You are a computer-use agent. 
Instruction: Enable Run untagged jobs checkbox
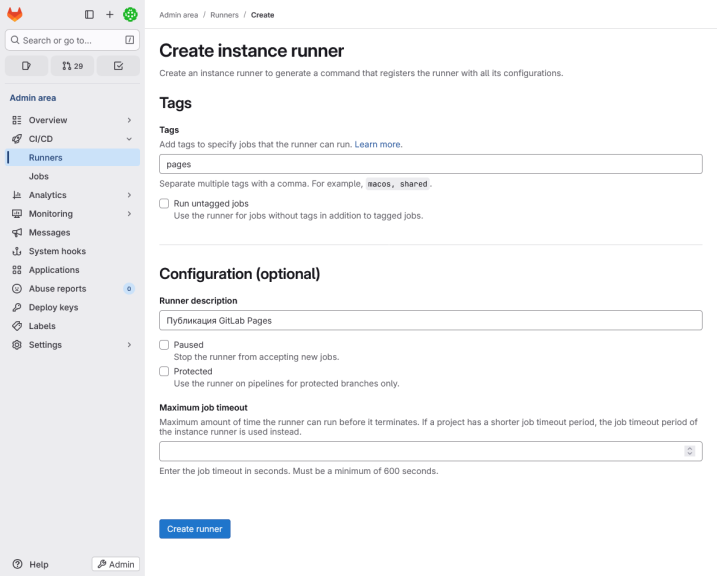[x=164, y=203]
